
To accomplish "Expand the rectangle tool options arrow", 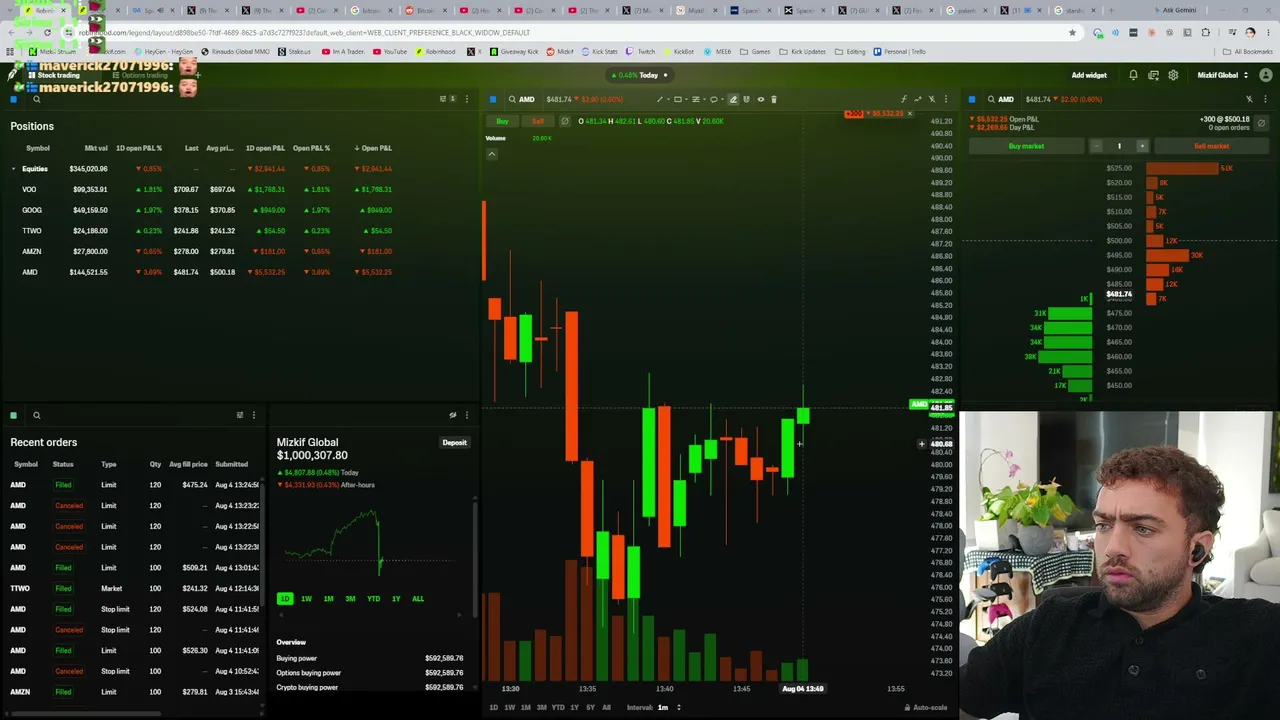I will 686,99.
